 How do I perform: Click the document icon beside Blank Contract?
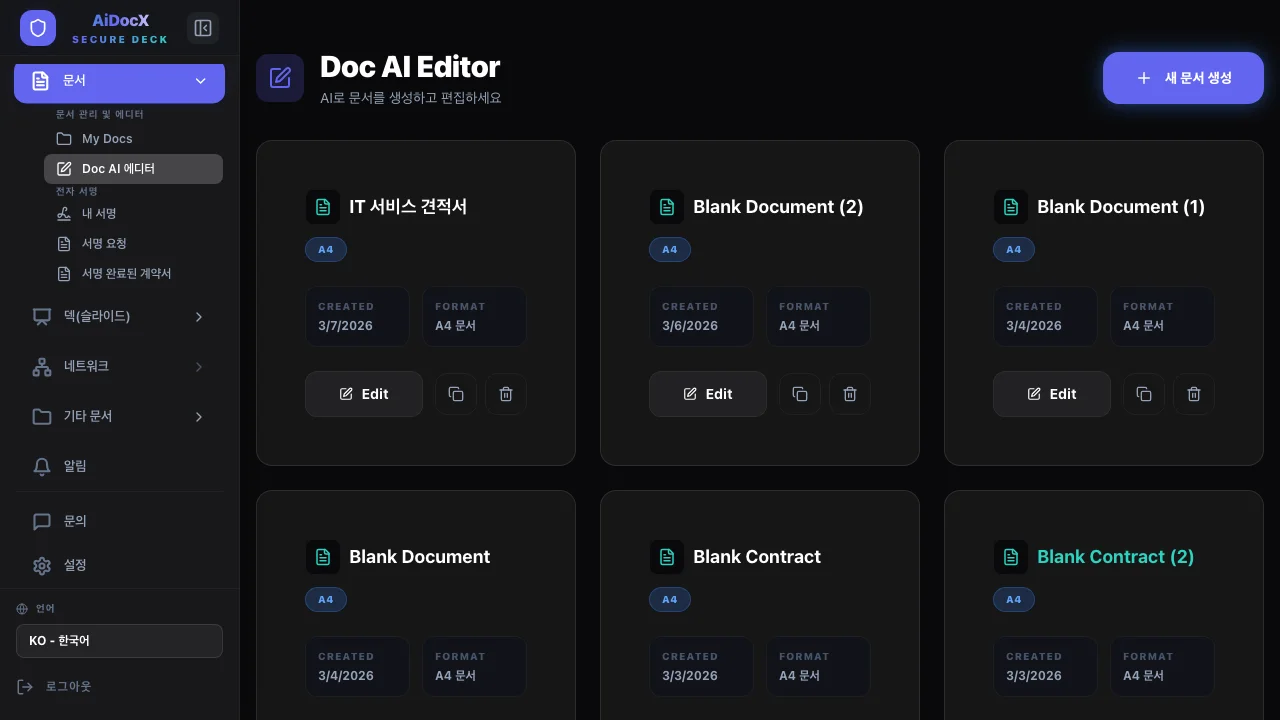click(667, 557)
